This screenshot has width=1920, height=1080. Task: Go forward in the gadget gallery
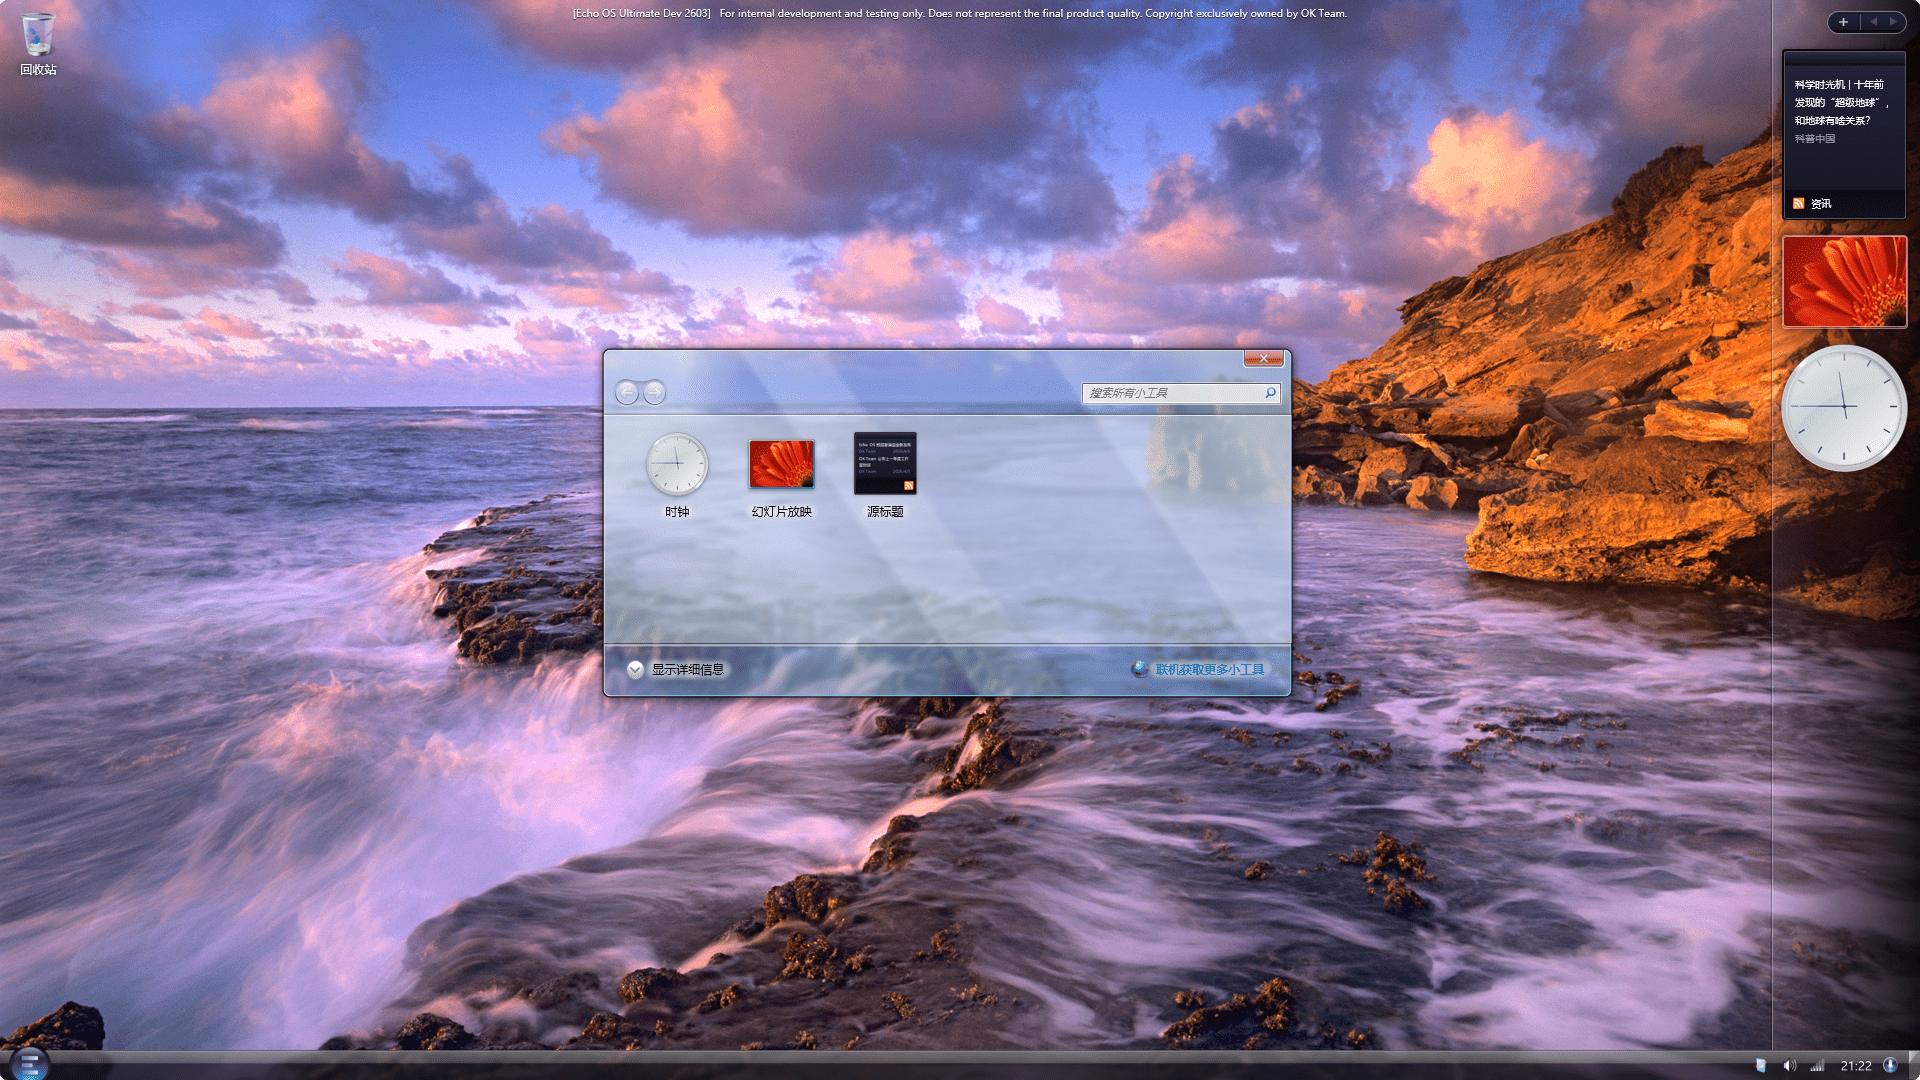coord(654,393)
